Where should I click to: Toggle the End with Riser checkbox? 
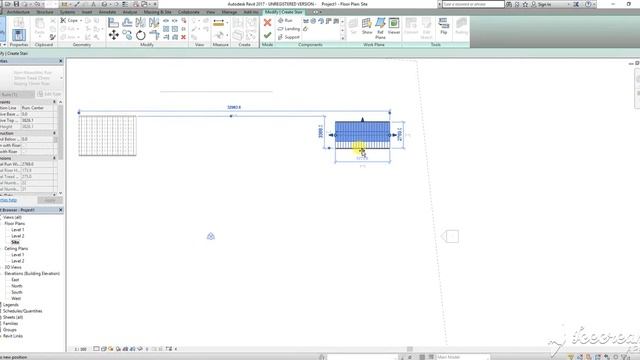[23, 152]
